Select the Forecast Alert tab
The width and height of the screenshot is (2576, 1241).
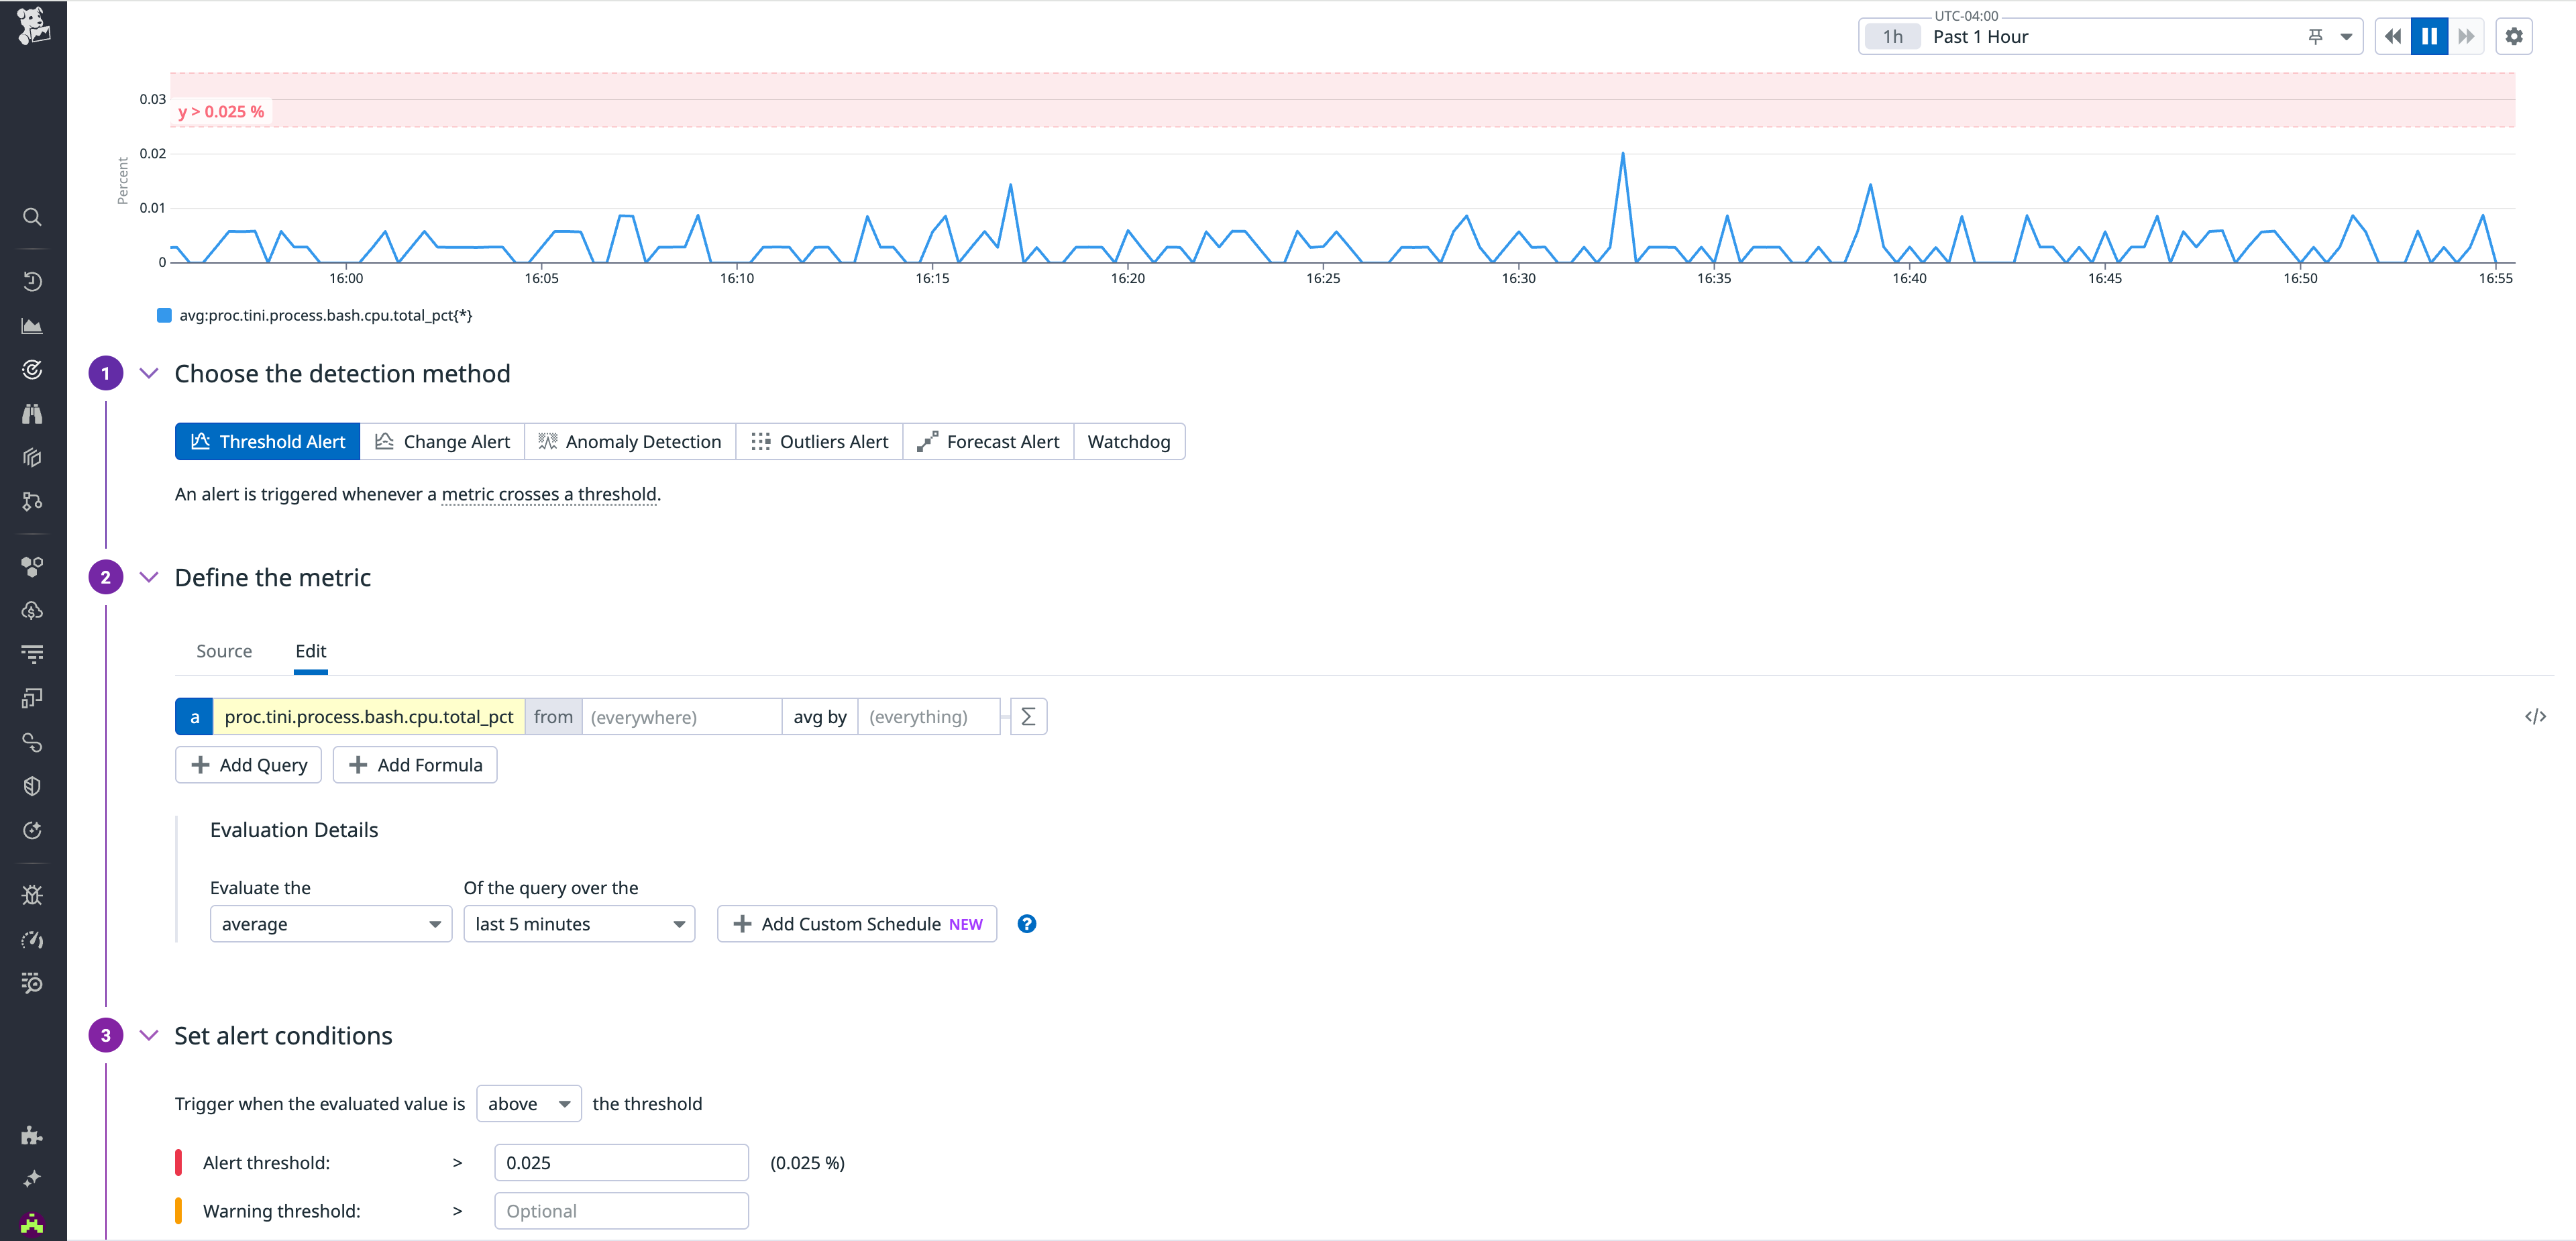click(988, 441)
